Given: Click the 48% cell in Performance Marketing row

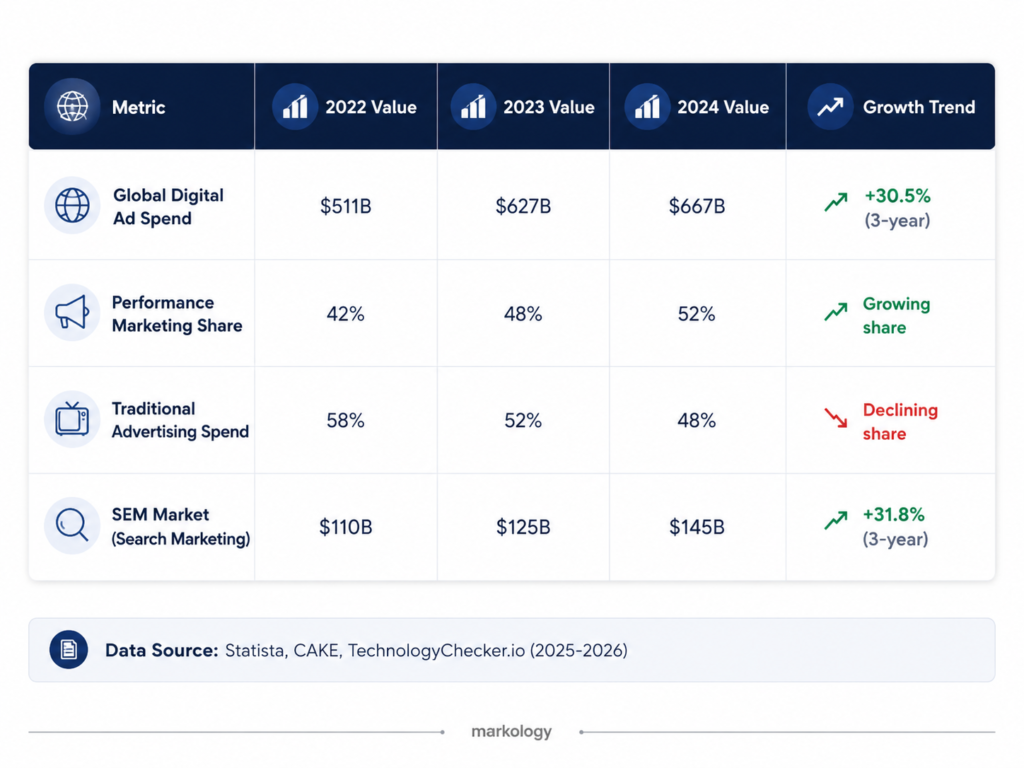Looking at the screenshot, I should pos(523,314).
